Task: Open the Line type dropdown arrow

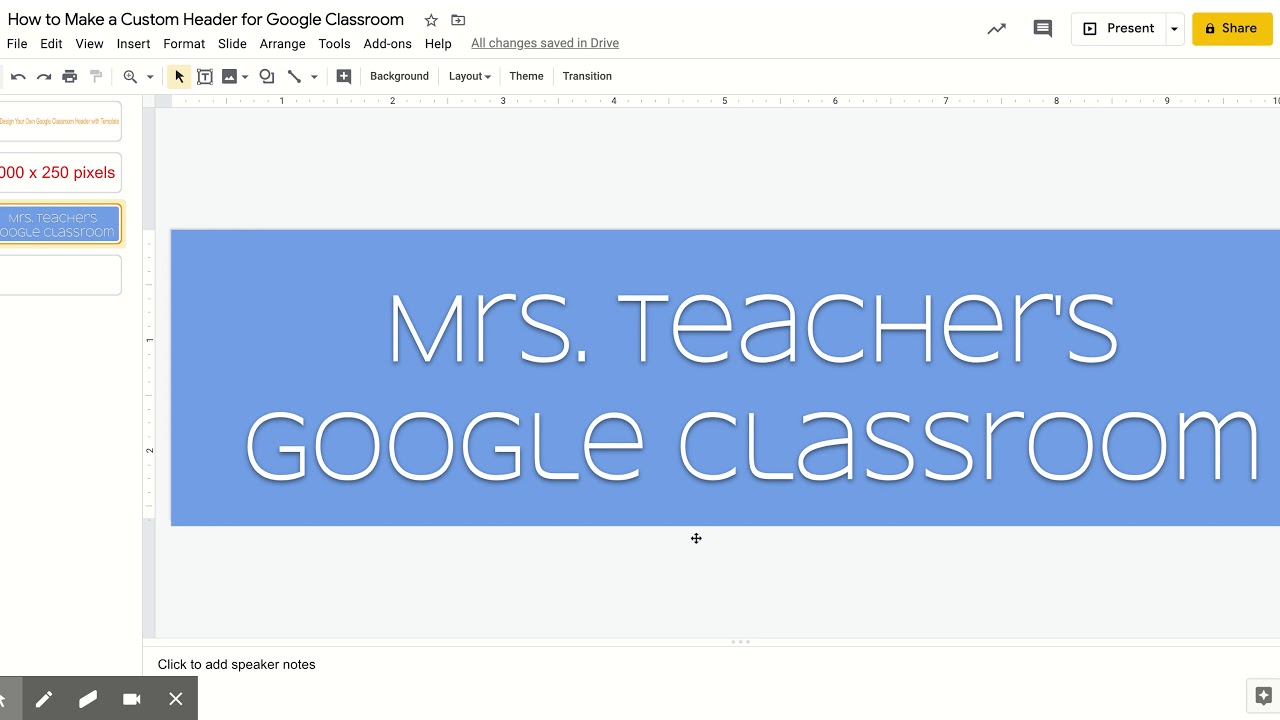Action: [314, 77]
